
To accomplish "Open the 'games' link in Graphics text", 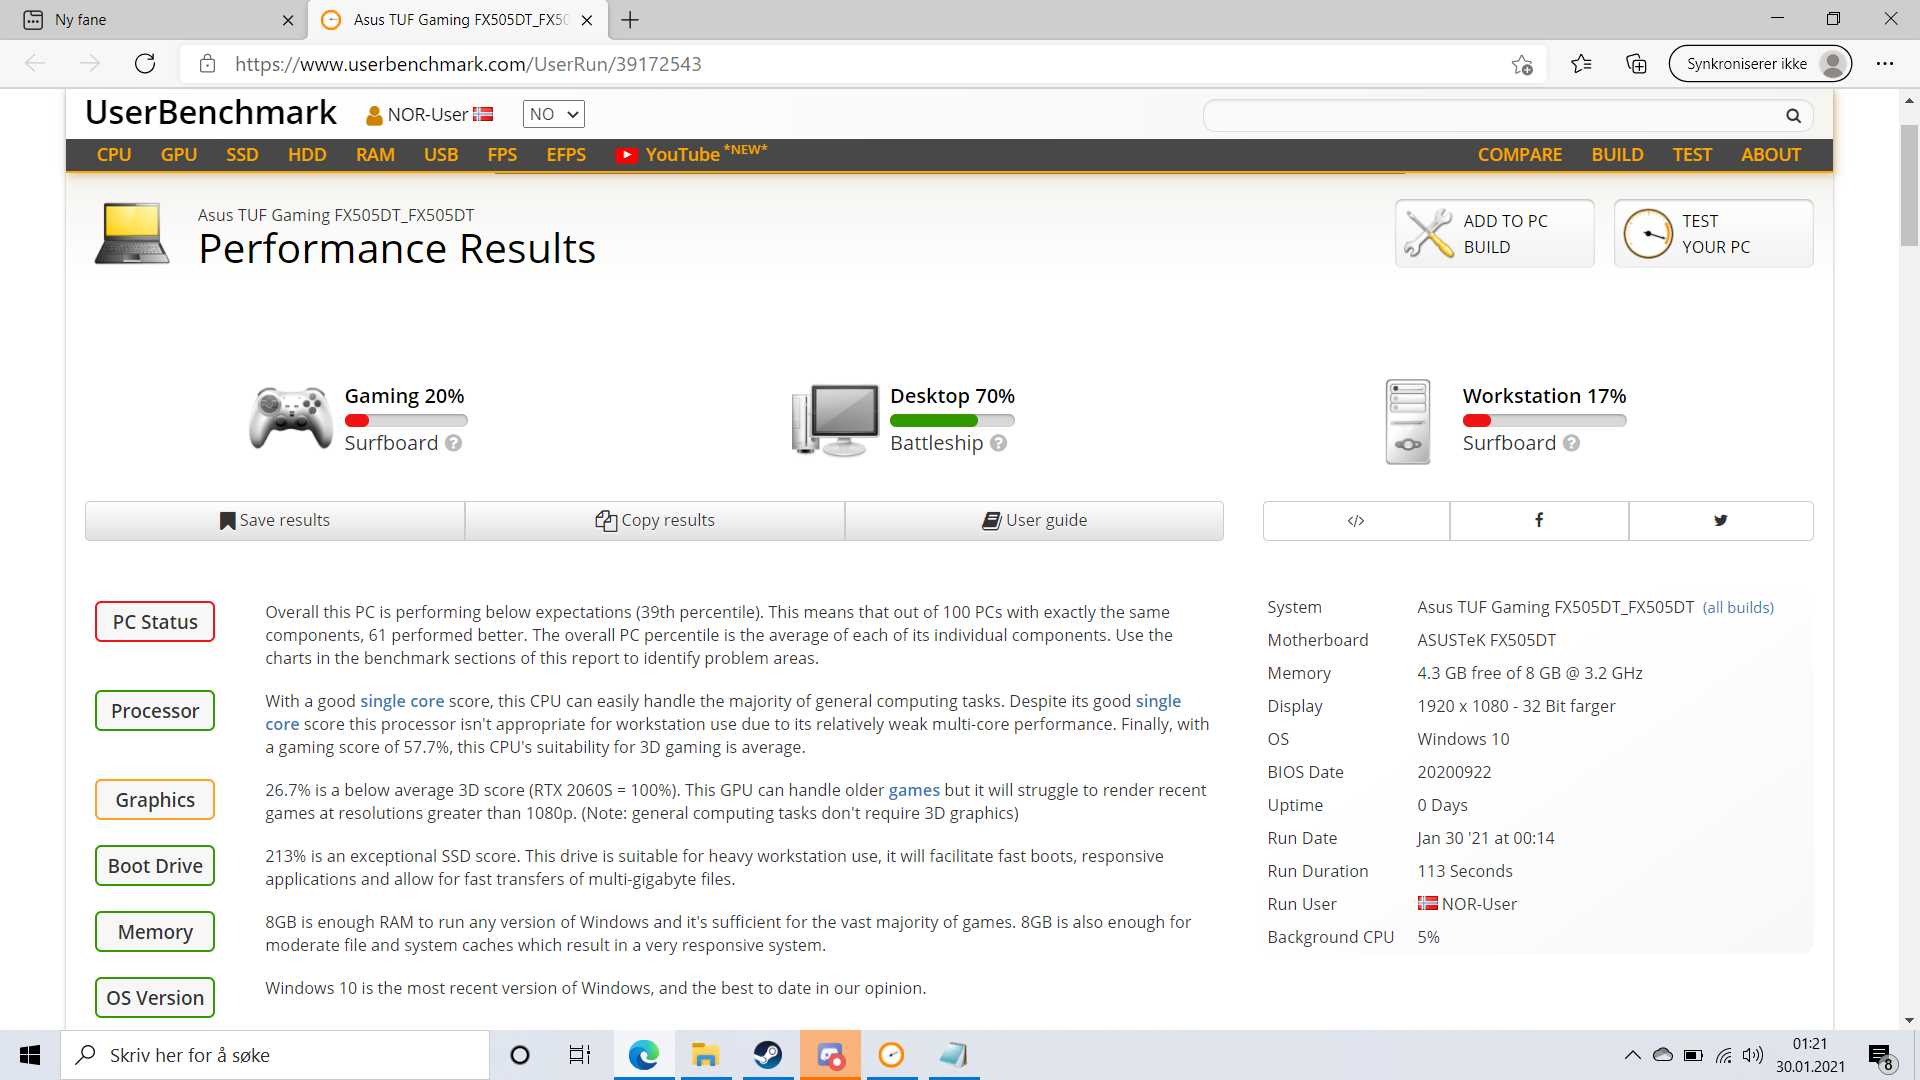I will pyautogui.click(x=914, y=790).
